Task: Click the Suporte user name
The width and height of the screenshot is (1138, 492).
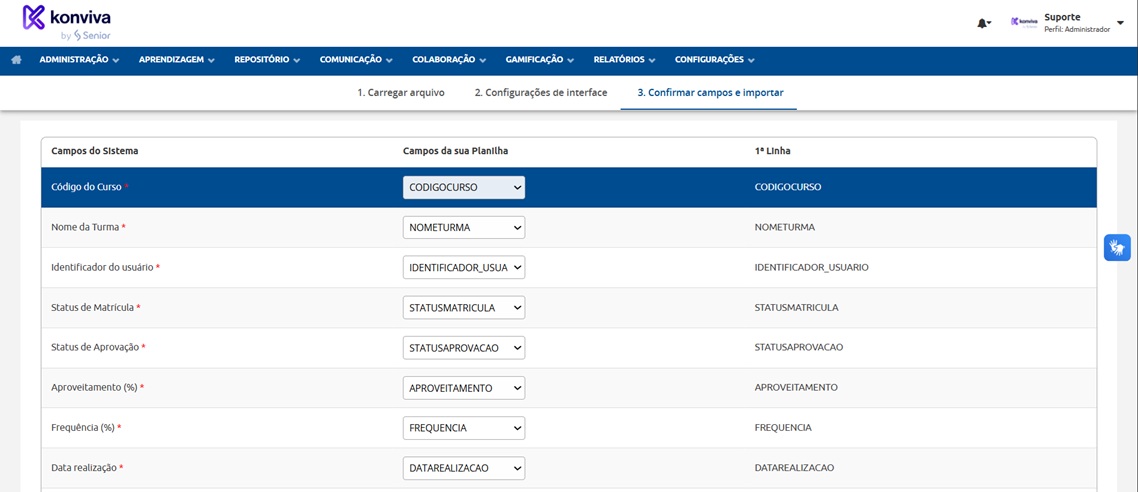Action: (1063, 17)
